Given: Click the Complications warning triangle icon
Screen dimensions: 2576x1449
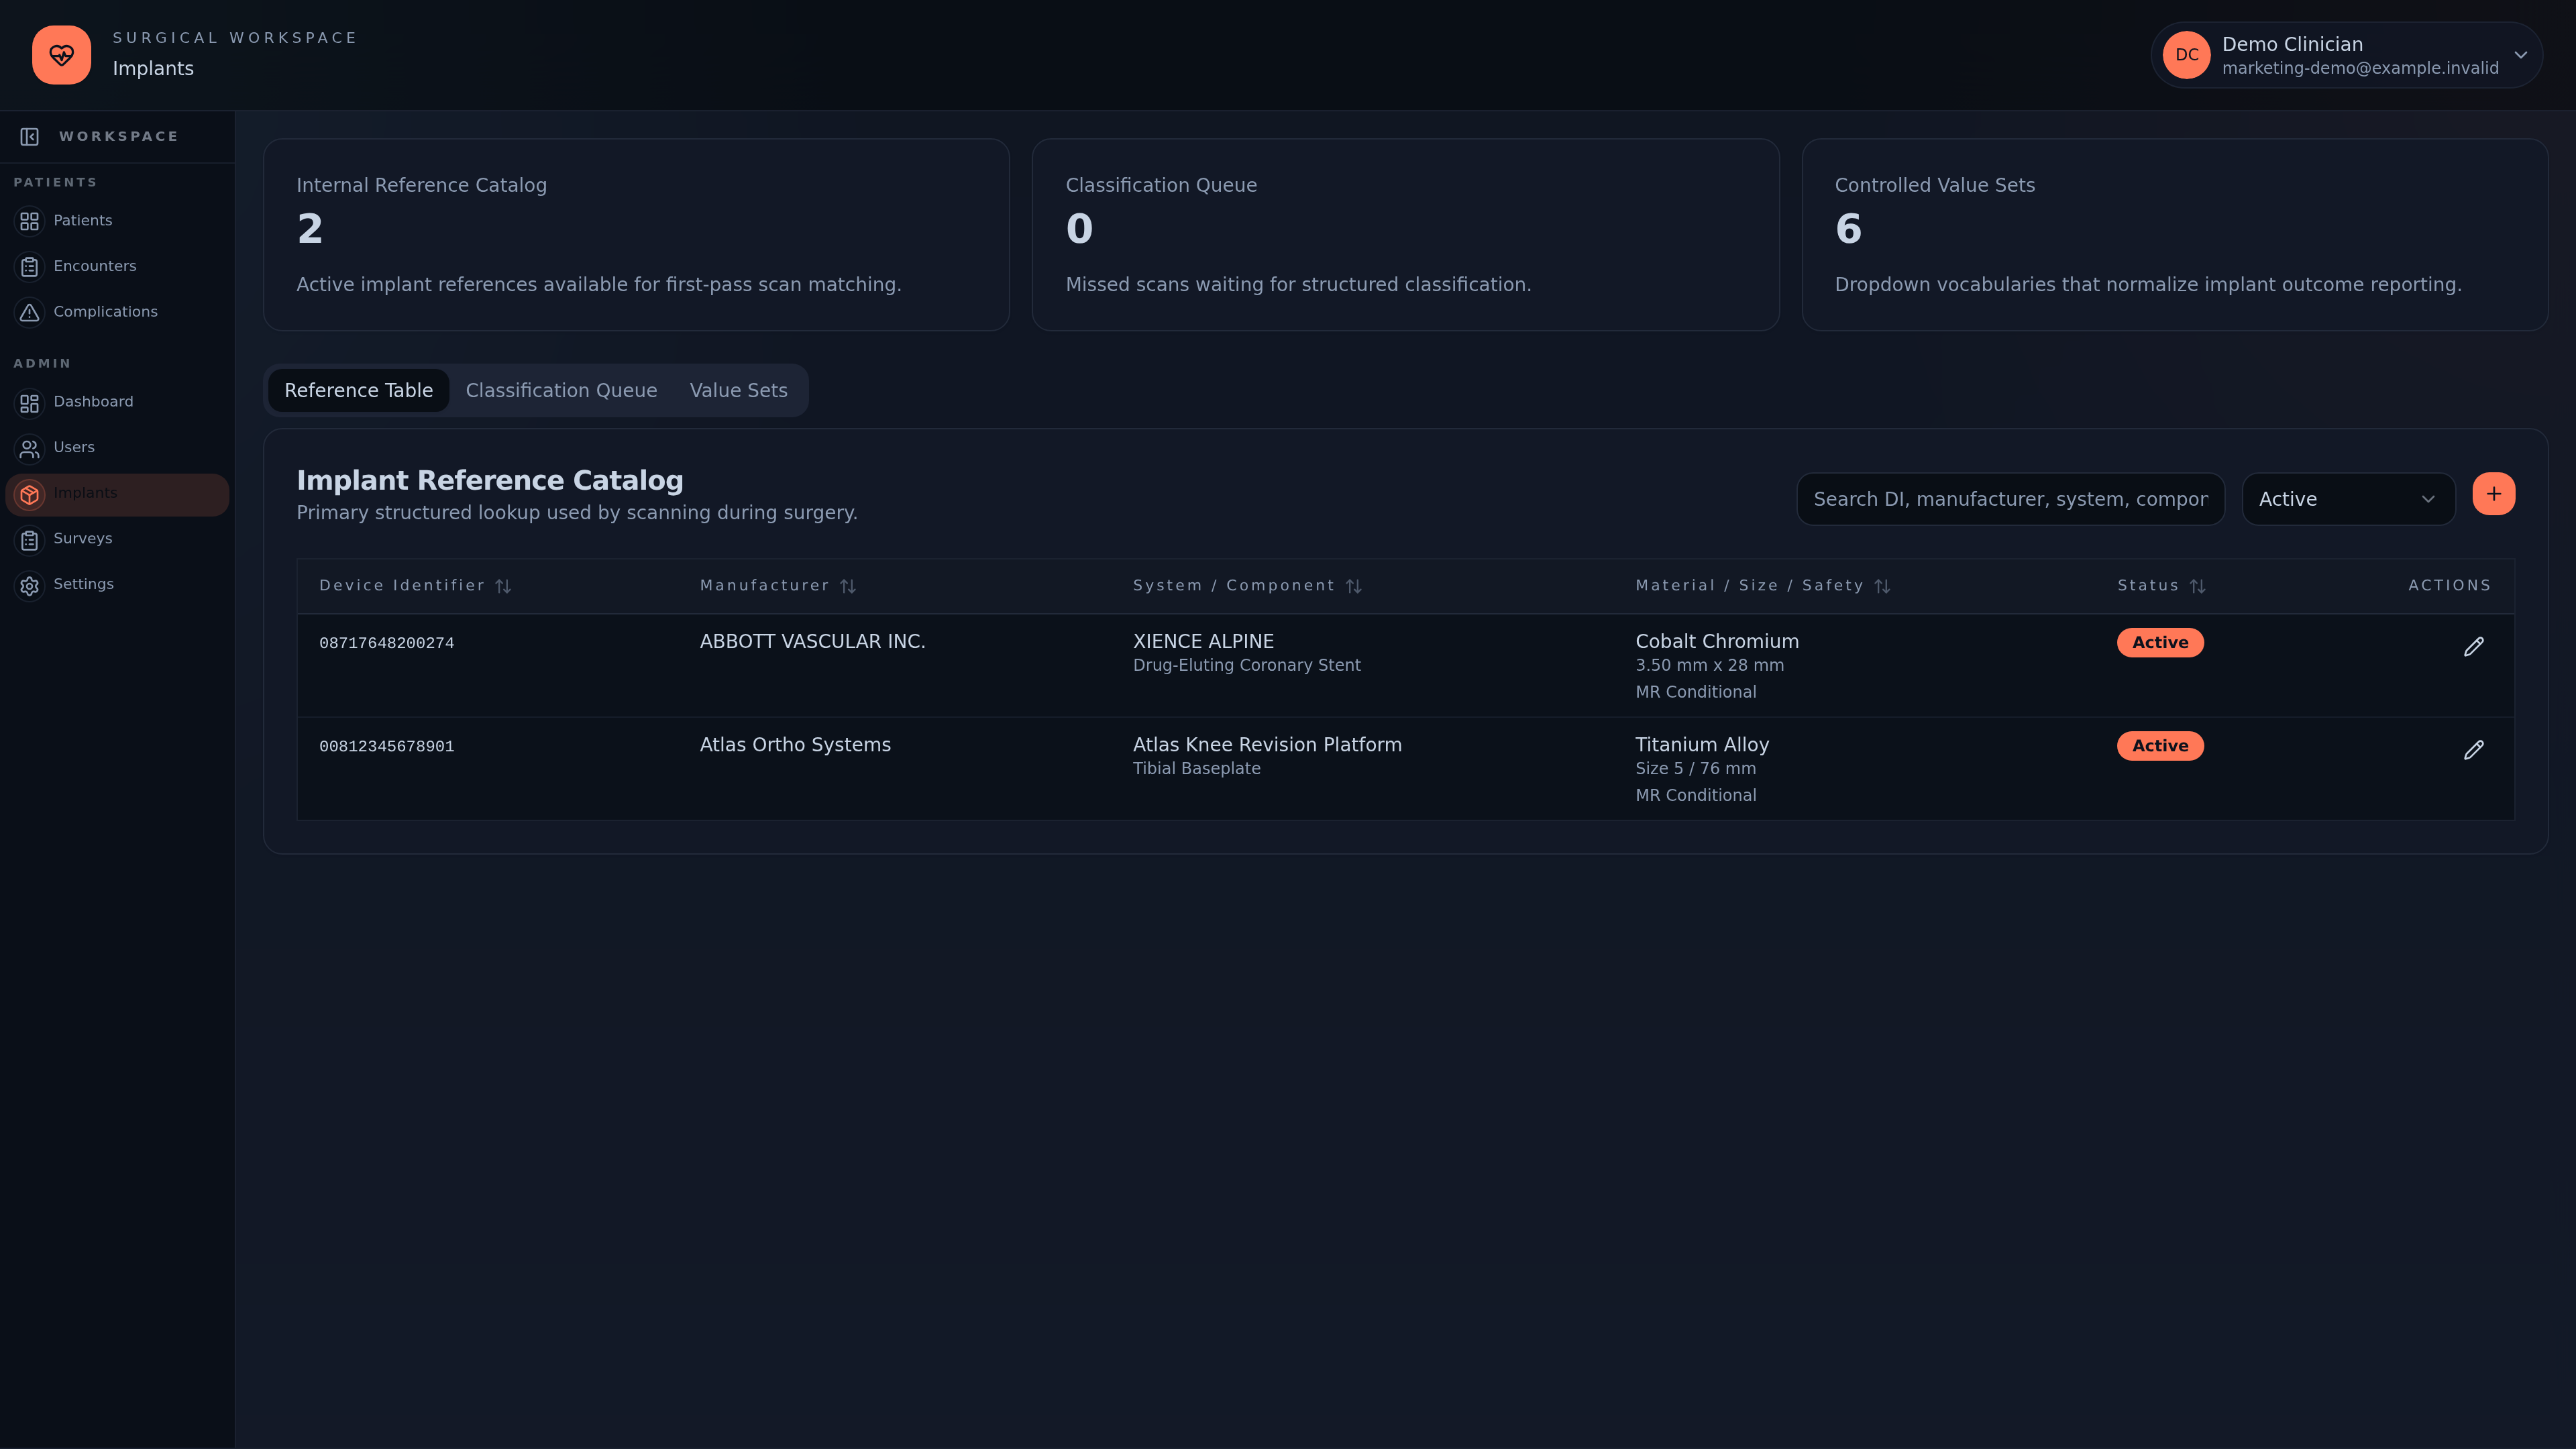Looking at the screenshot, I should tap(30, 313).
